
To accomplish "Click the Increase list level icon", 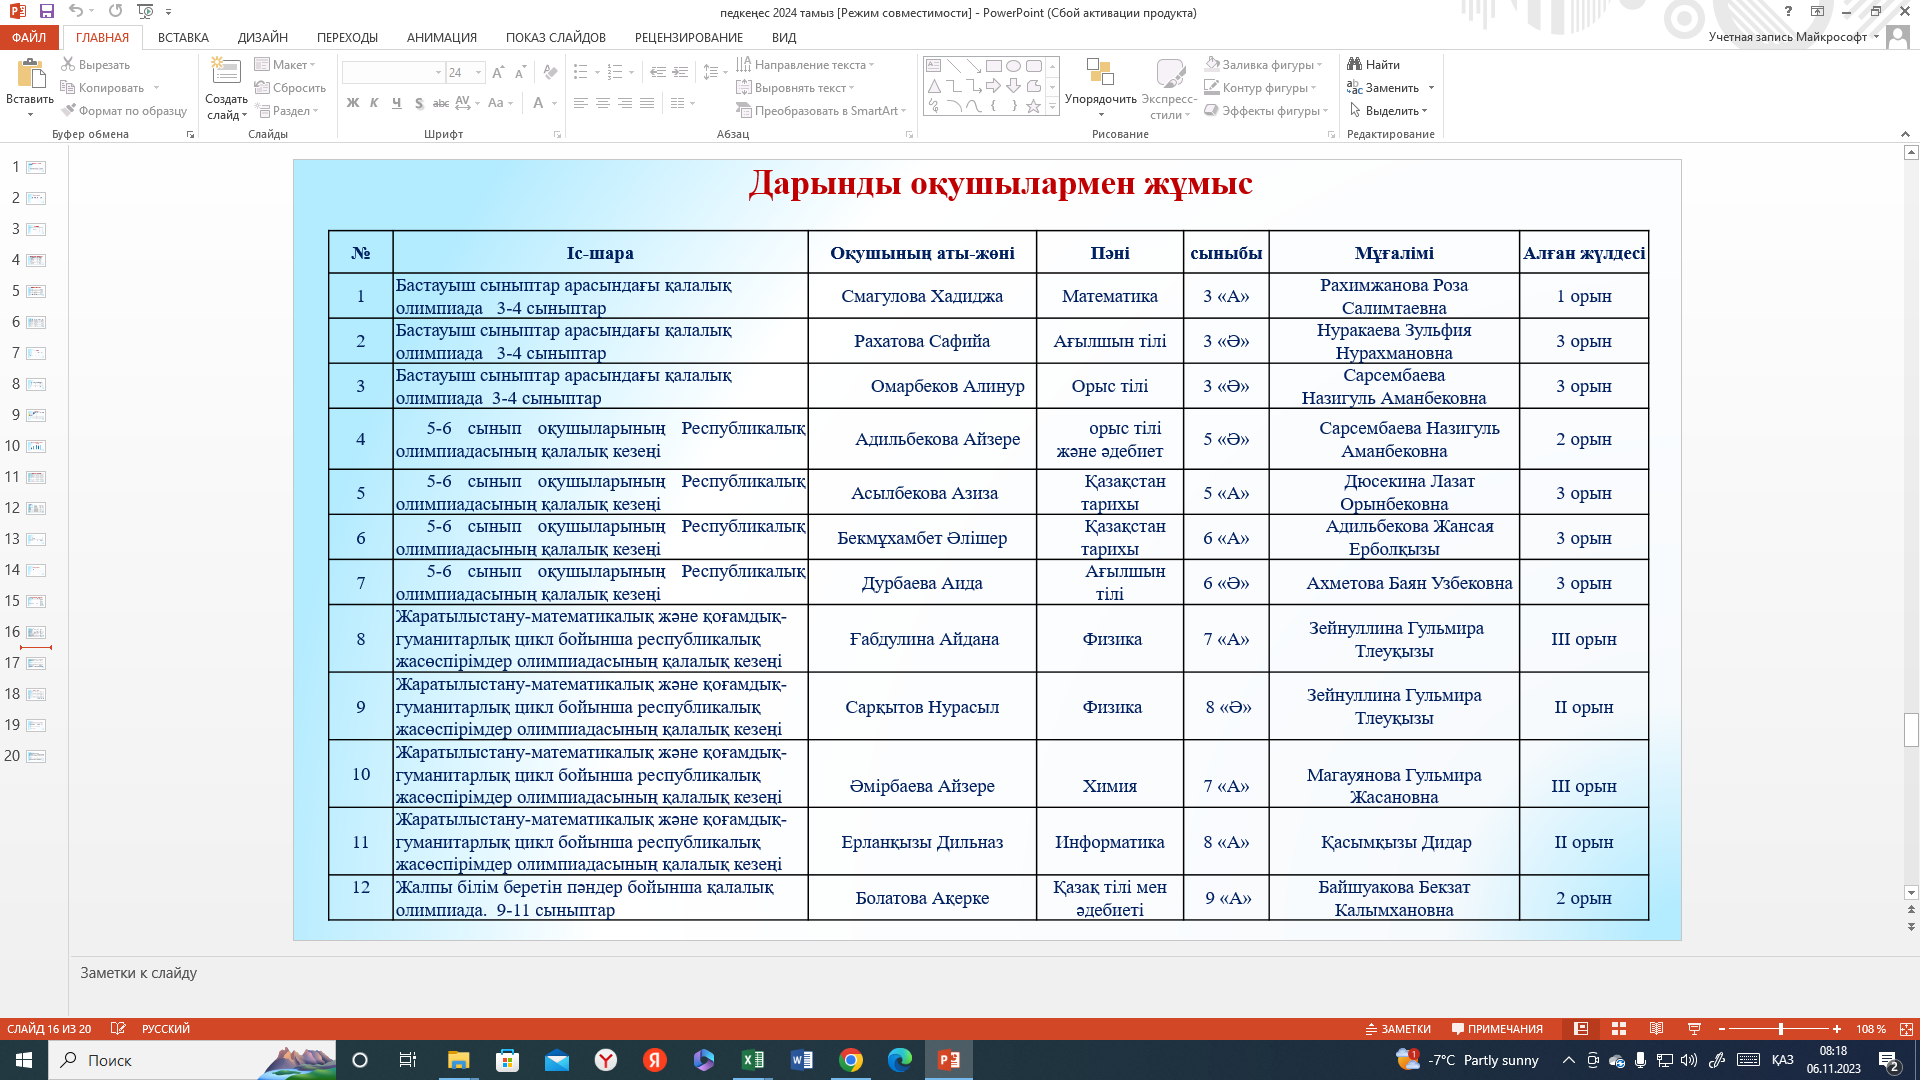I will tap(680, 72).
